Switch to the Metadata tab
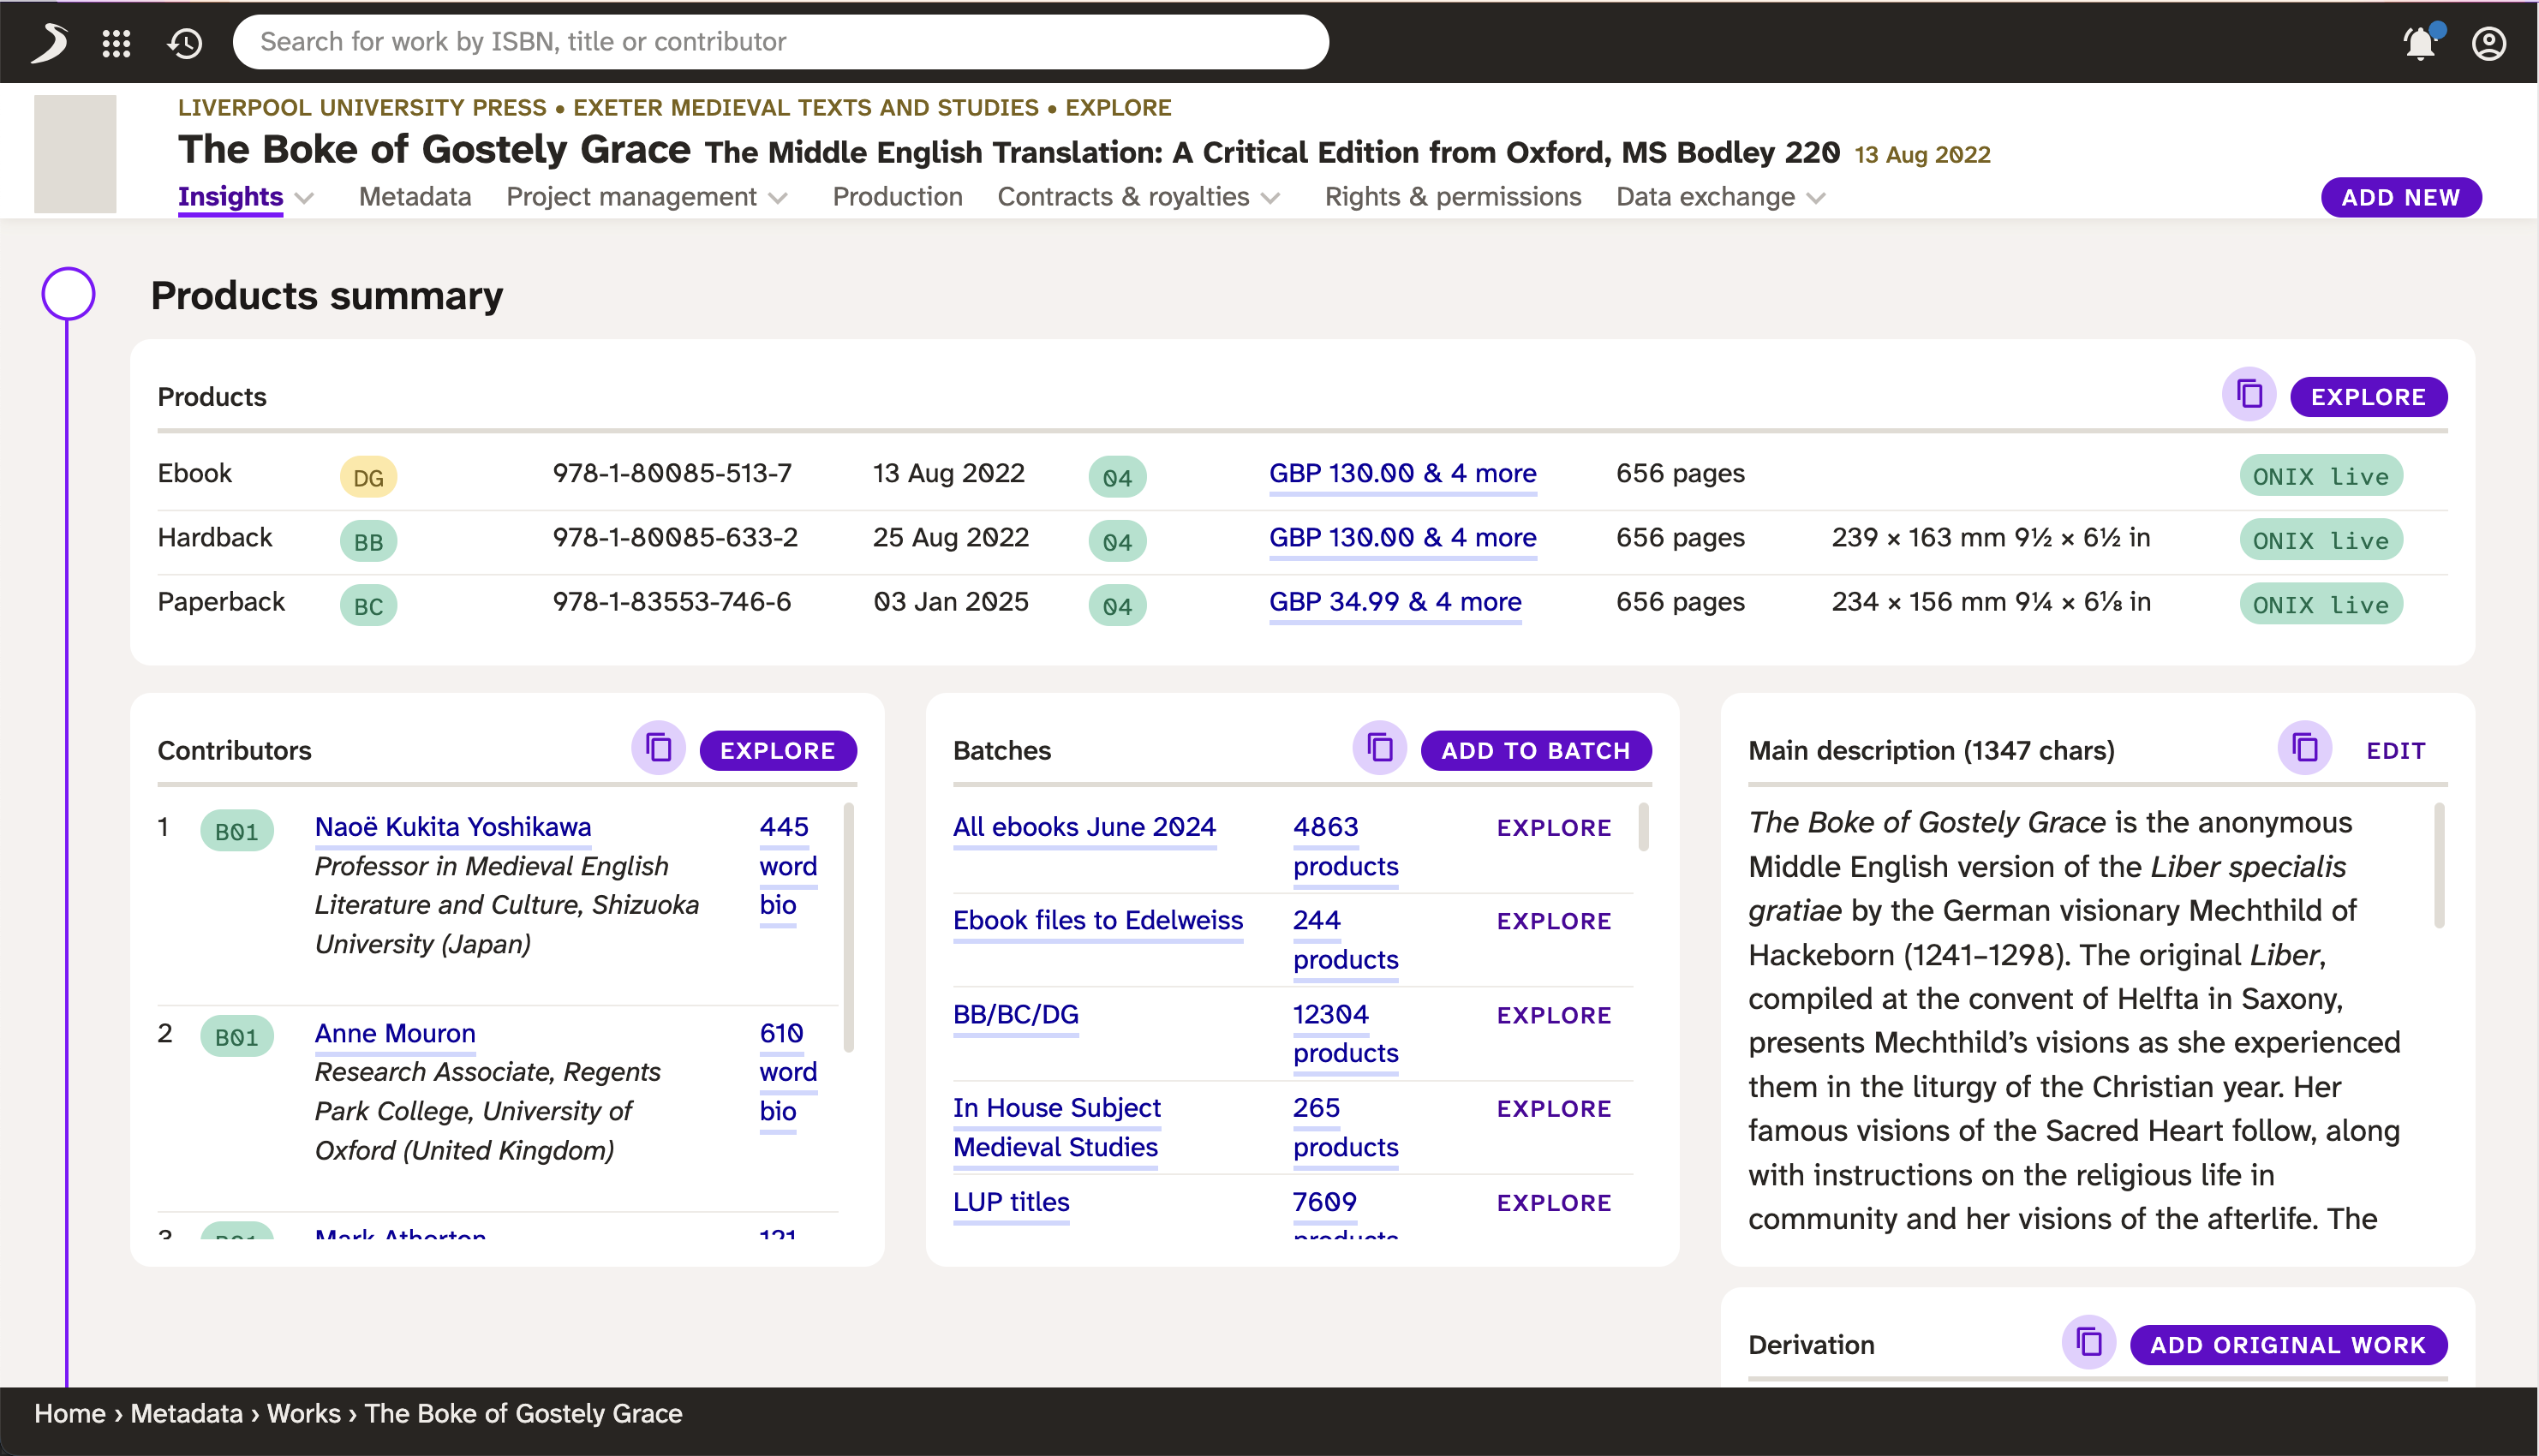The width and height of the screenshot is (2539, 1456). tap(414, 197)
